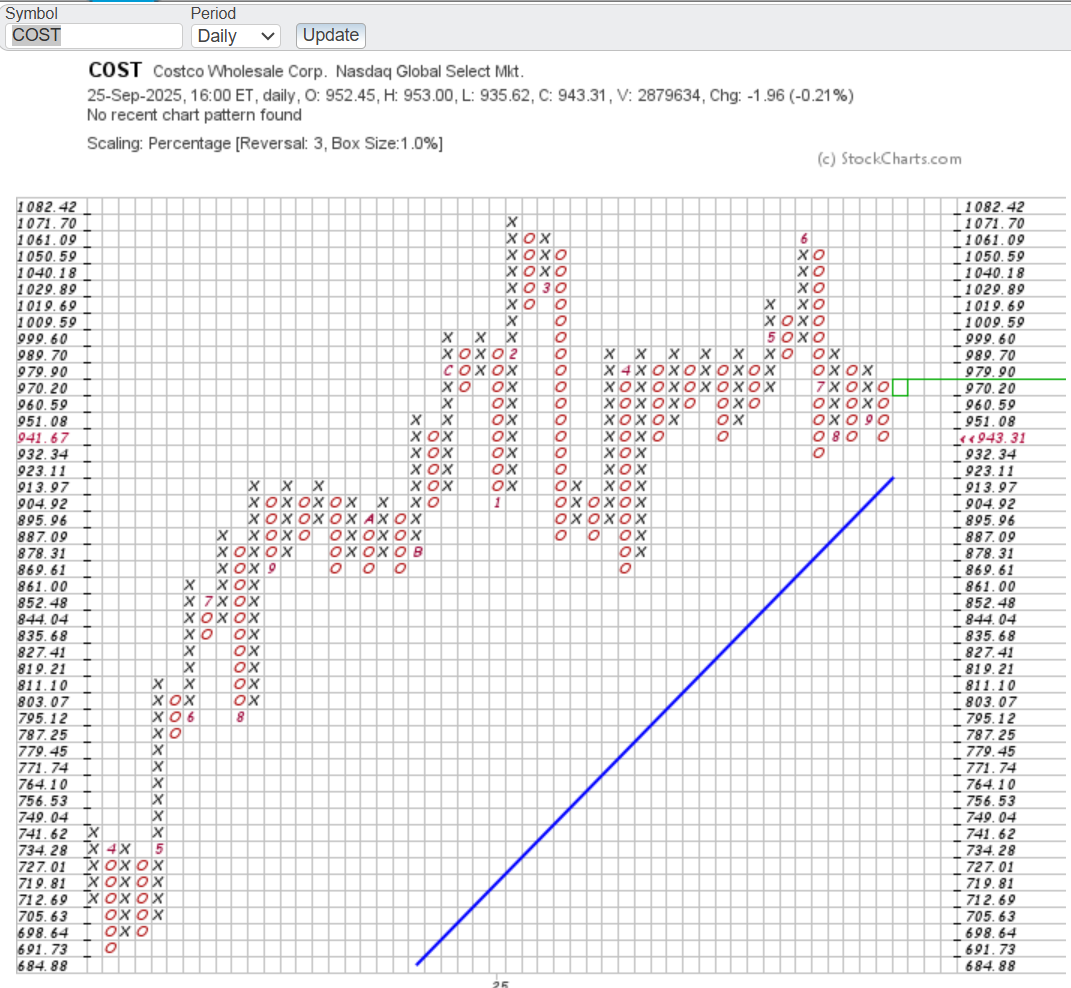
Task: Open the Period dropdown set to Daily
Action: (x=236, y=36)
